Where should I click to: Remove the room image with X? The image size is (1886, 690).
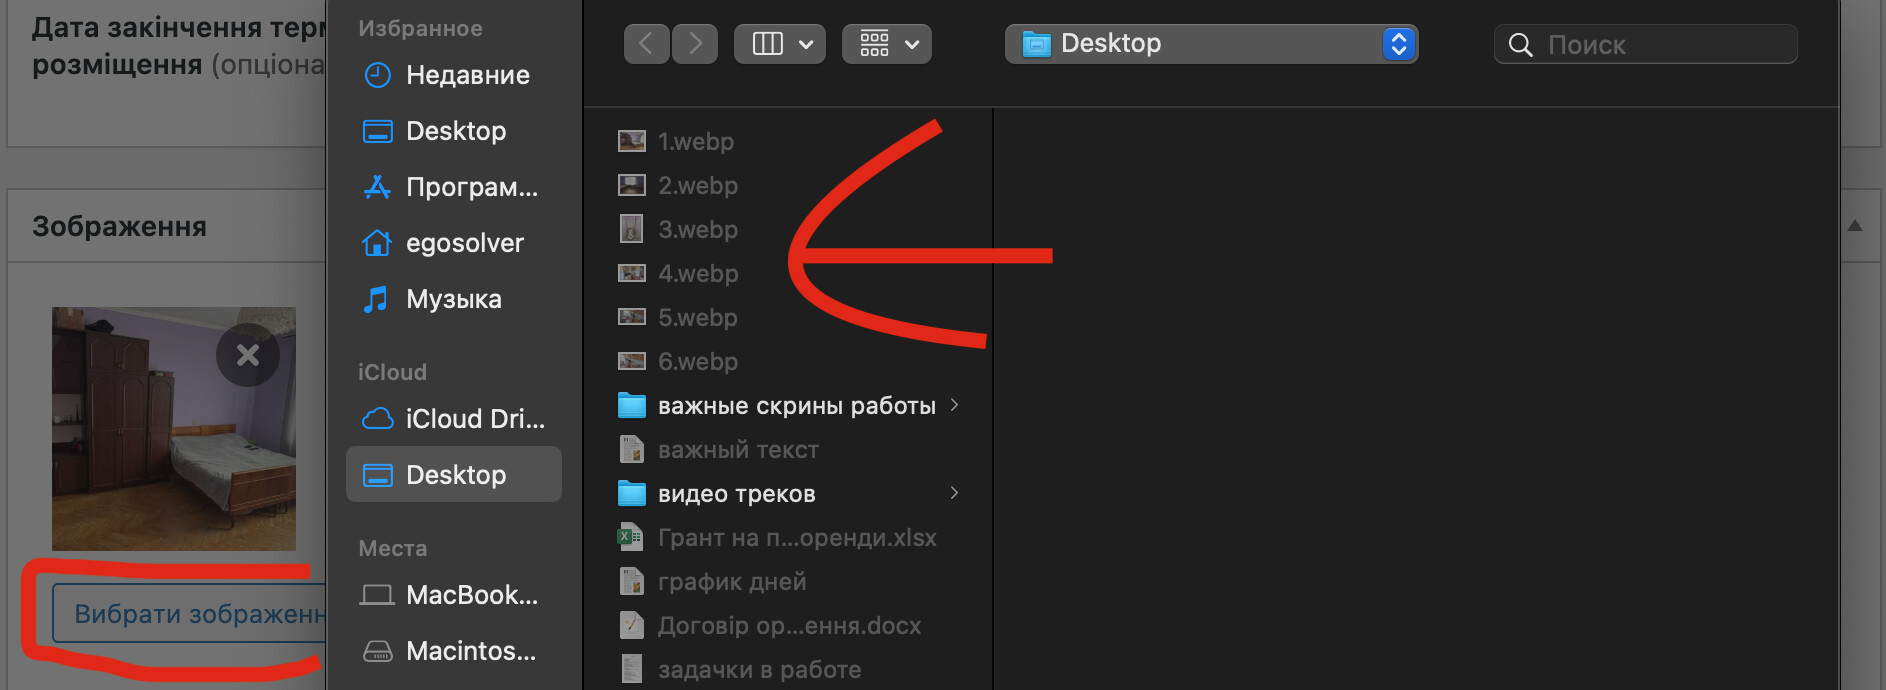(x=247, y=355)
